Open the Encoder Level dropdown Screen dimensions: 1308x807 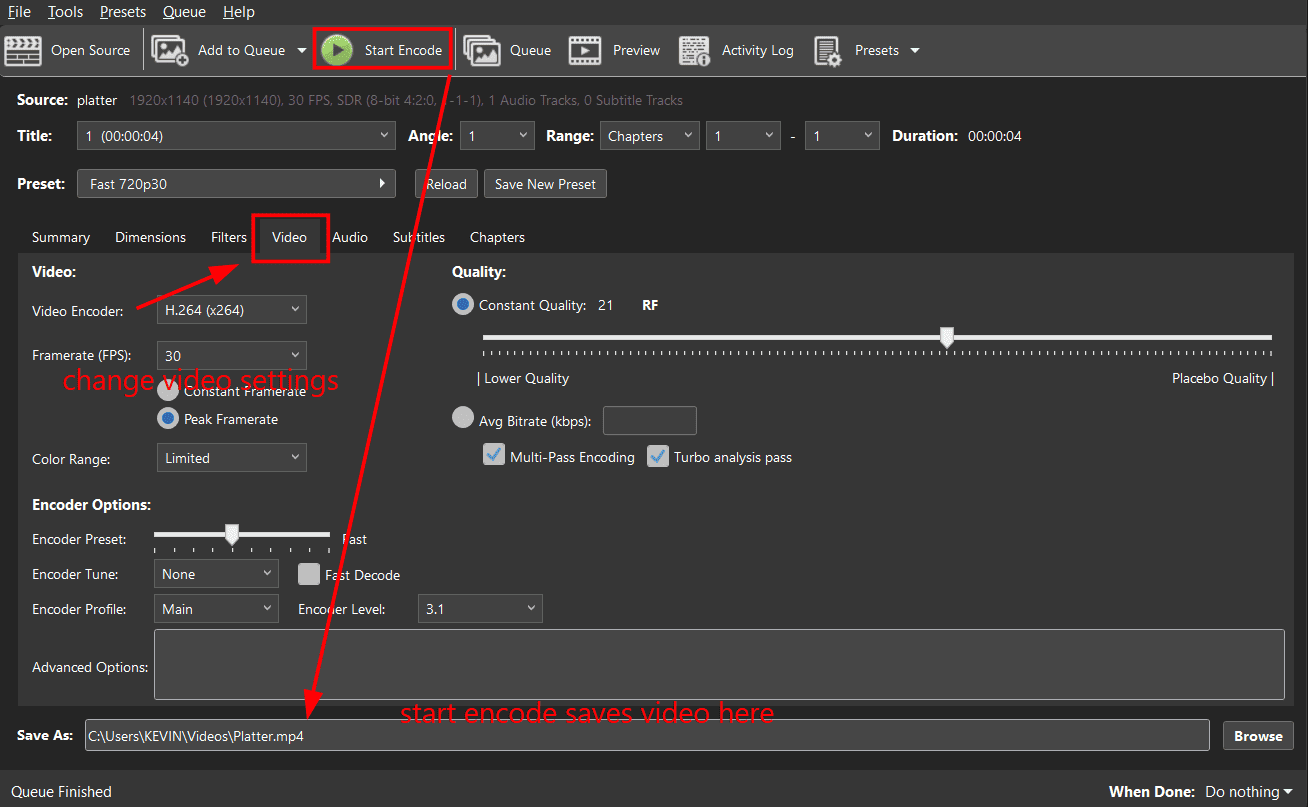click(x=480, y=609)
